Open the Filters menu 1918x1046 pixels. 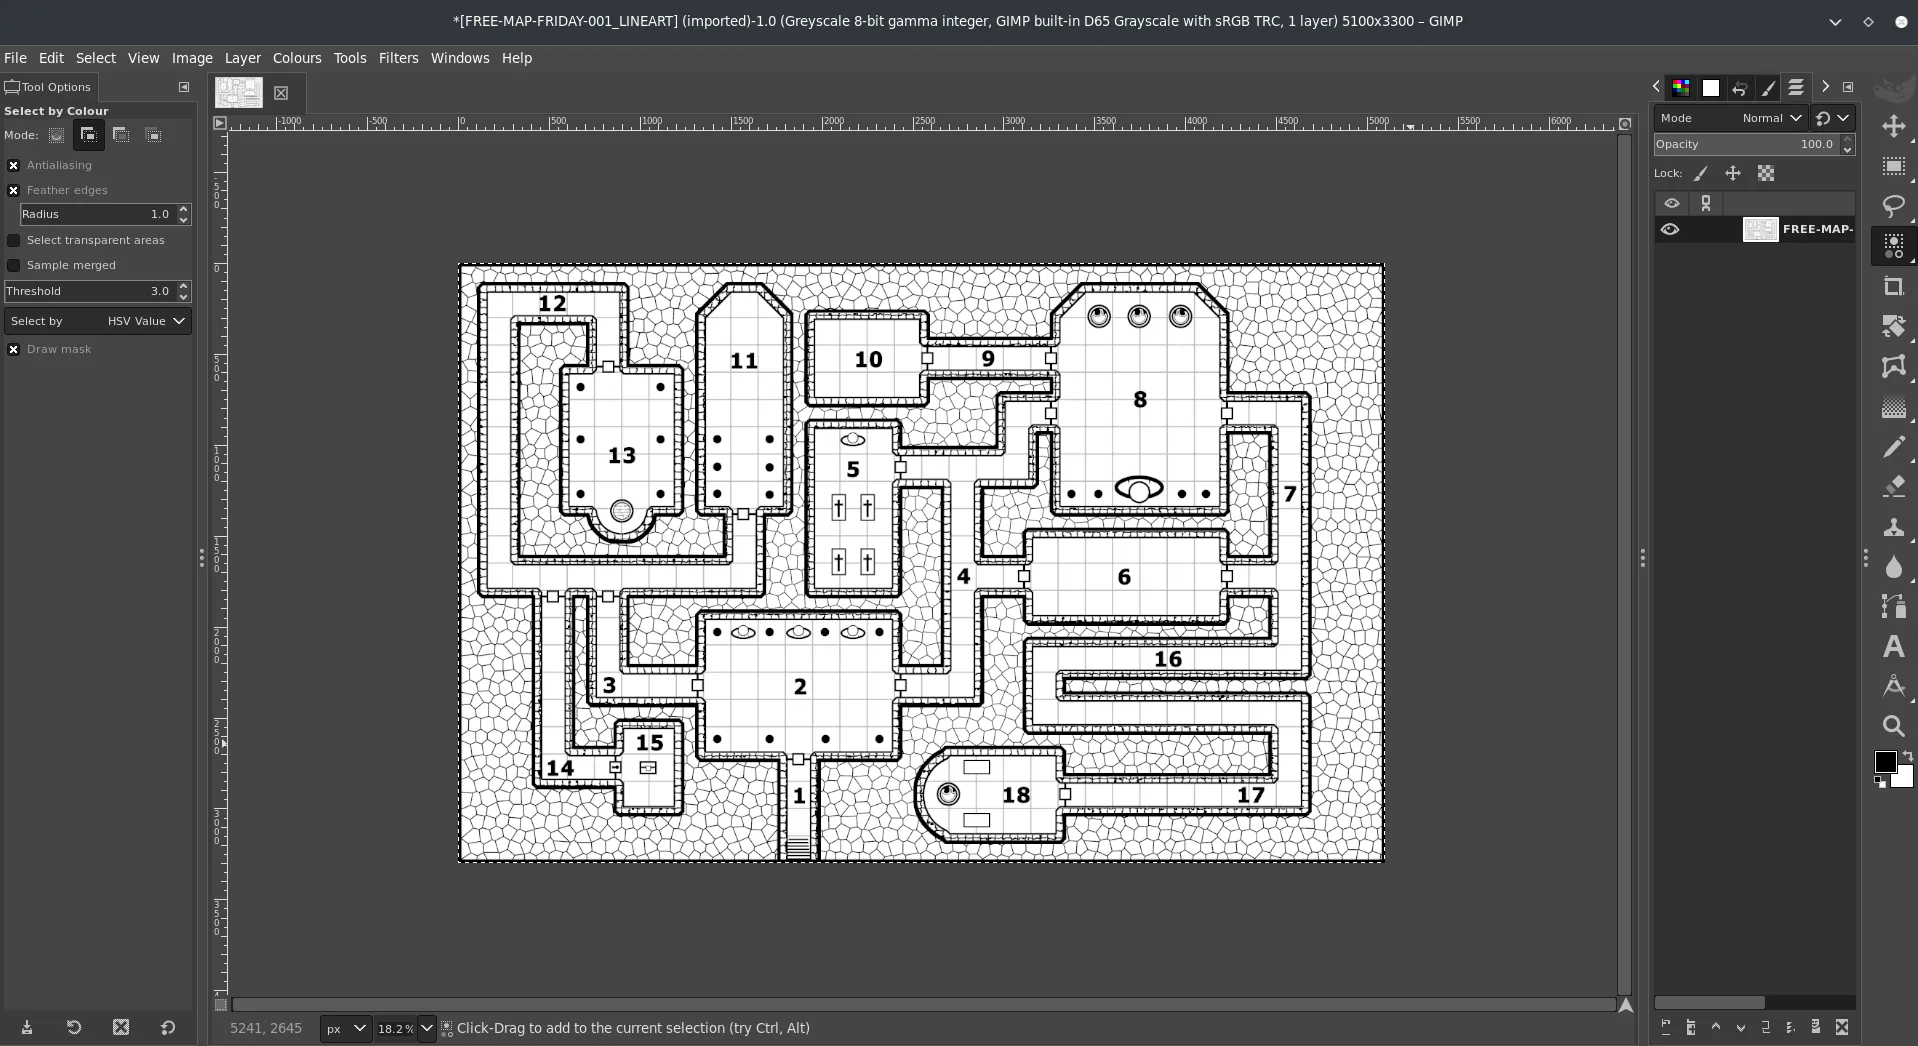click(x=398, y=58)
